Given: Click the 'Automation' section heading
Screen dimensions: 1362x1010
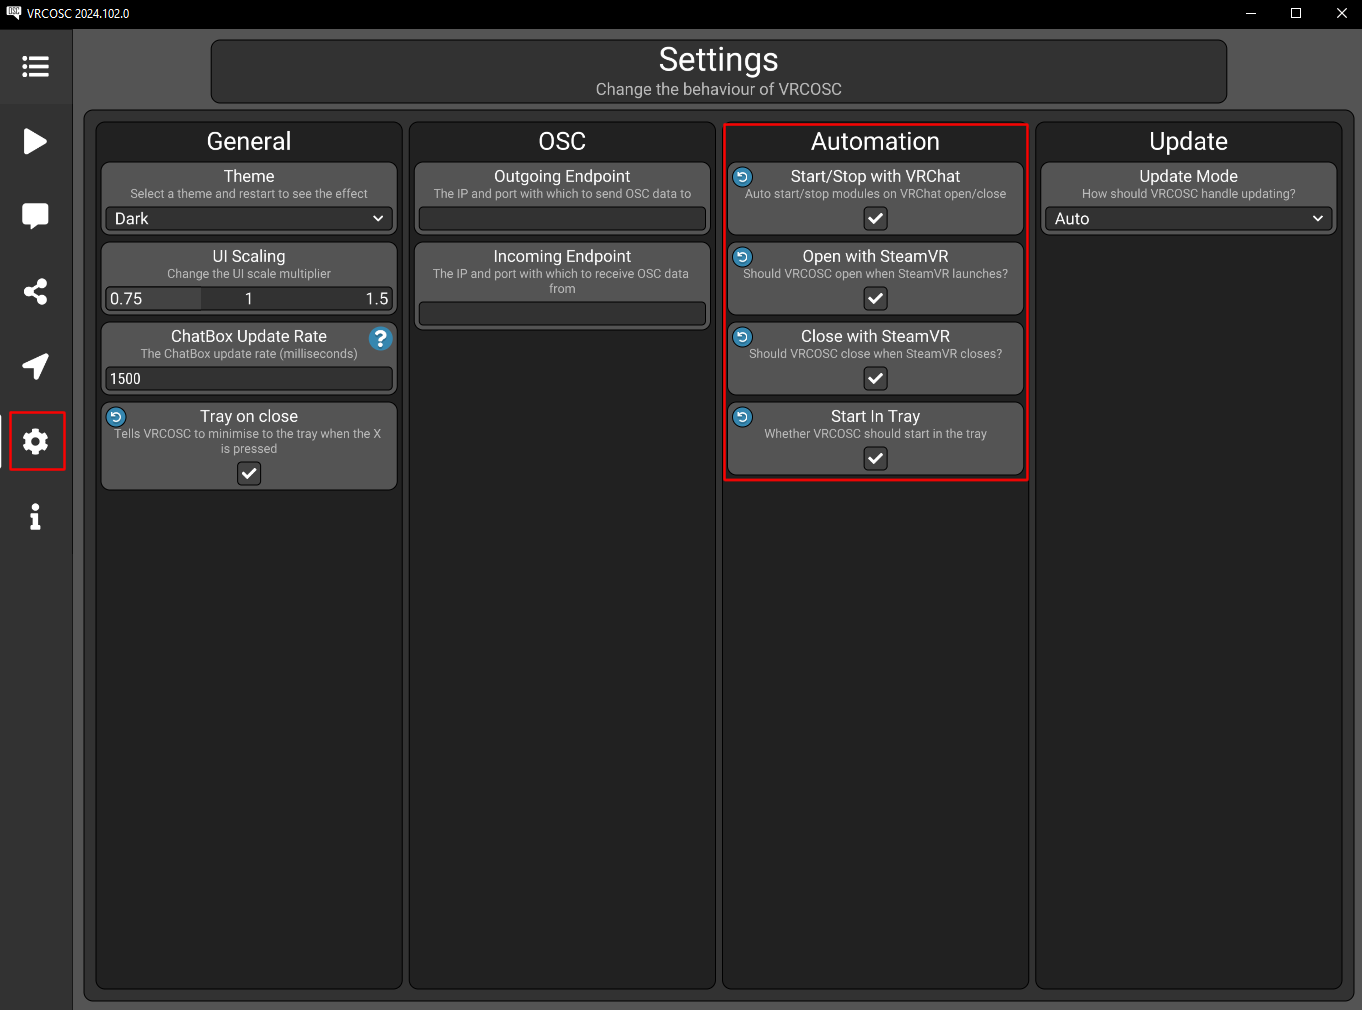Looking at the screenshot, I should pos(875,141).
